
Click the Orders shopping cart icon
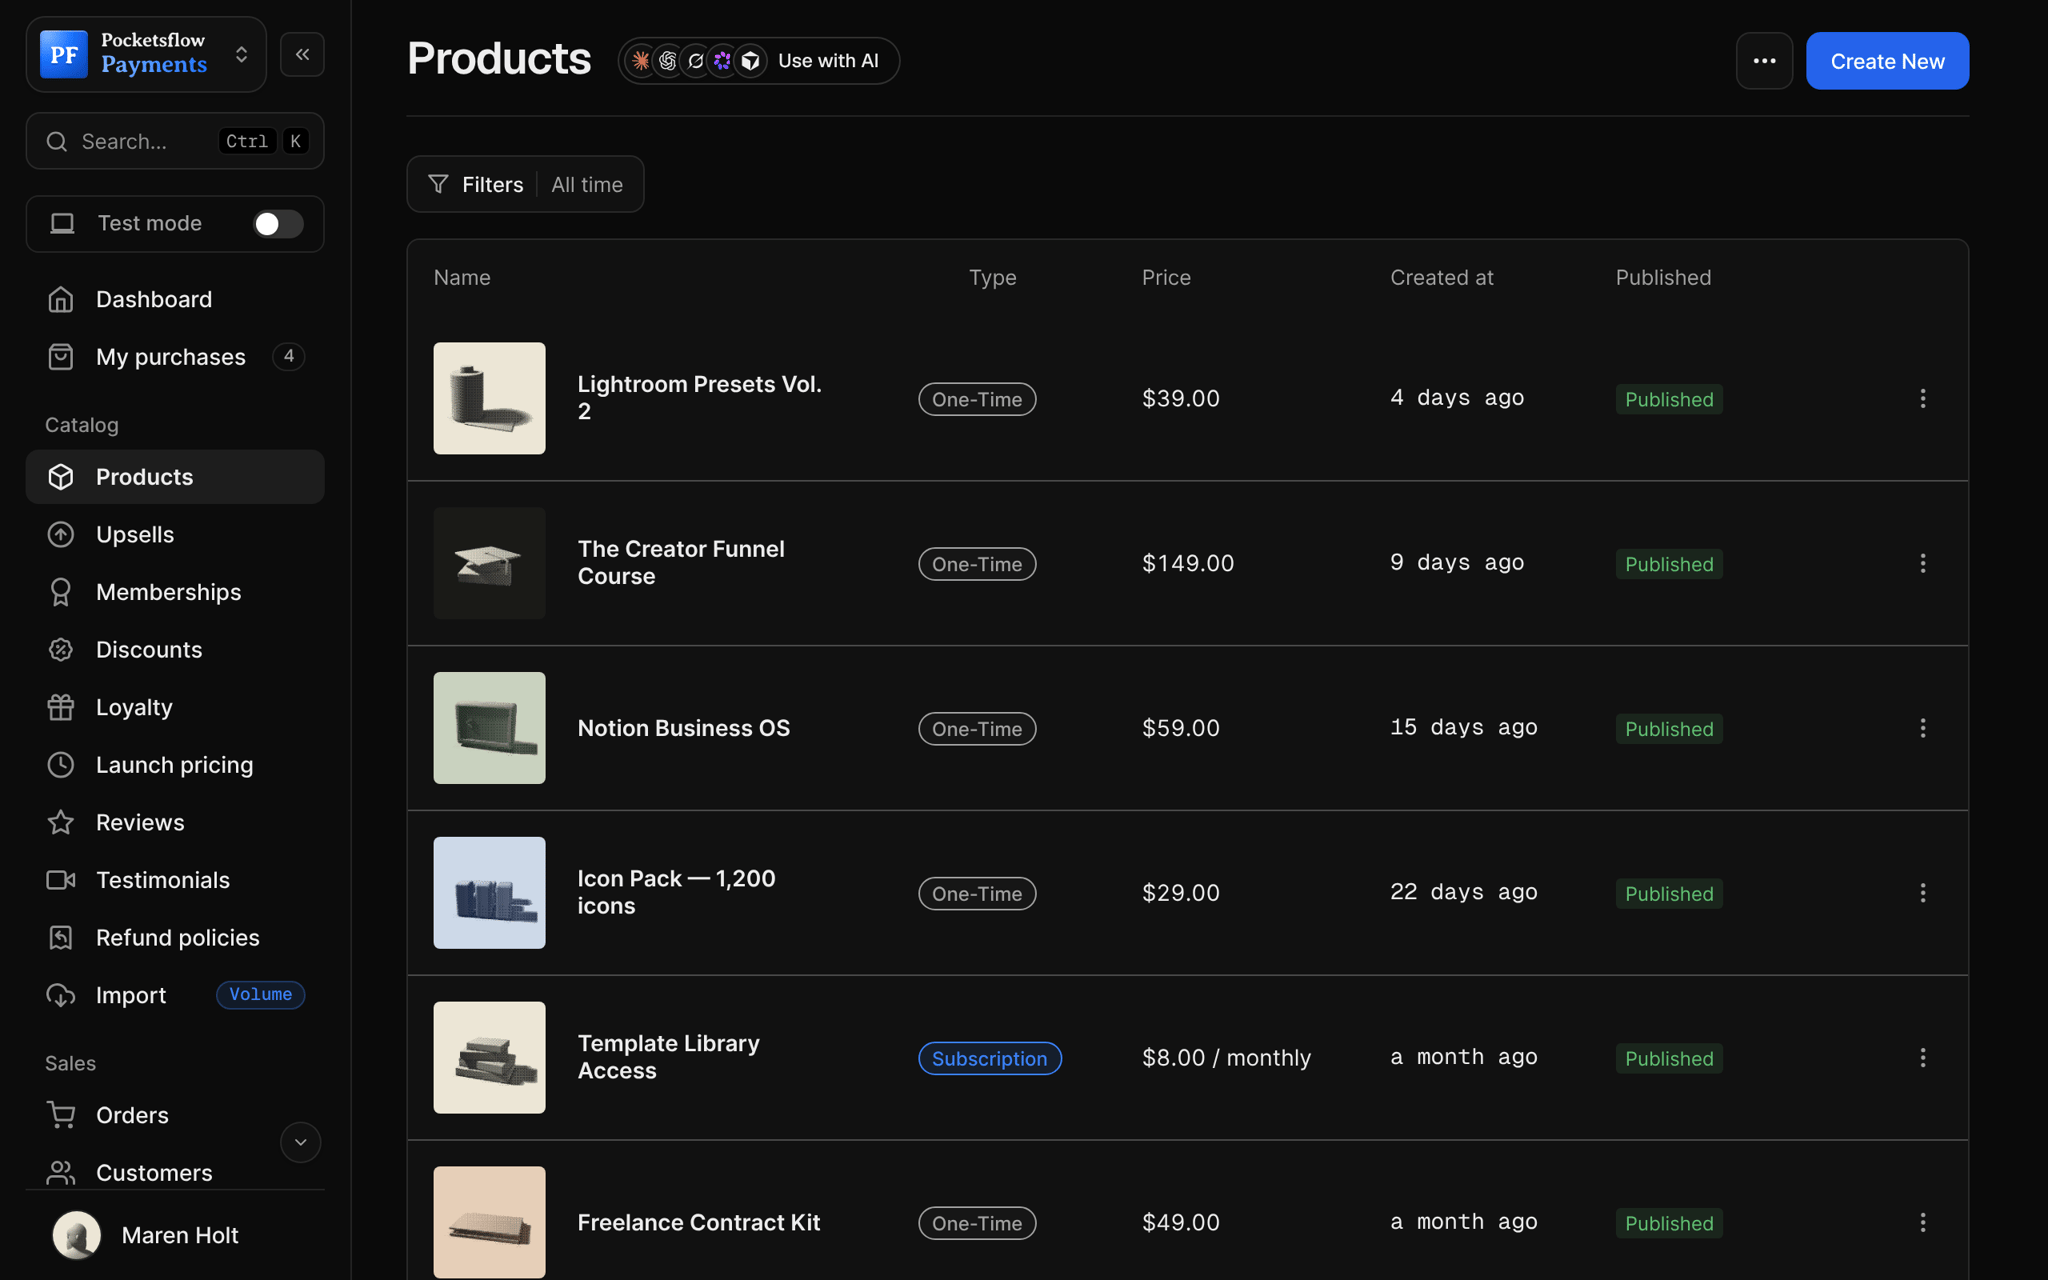(61, 1115)
